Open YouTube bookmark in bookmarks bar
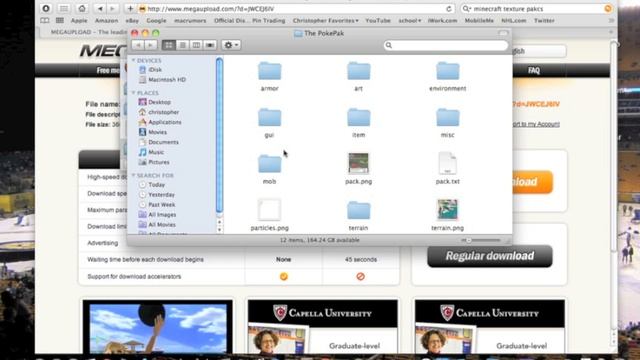 (x=378, y=20)
